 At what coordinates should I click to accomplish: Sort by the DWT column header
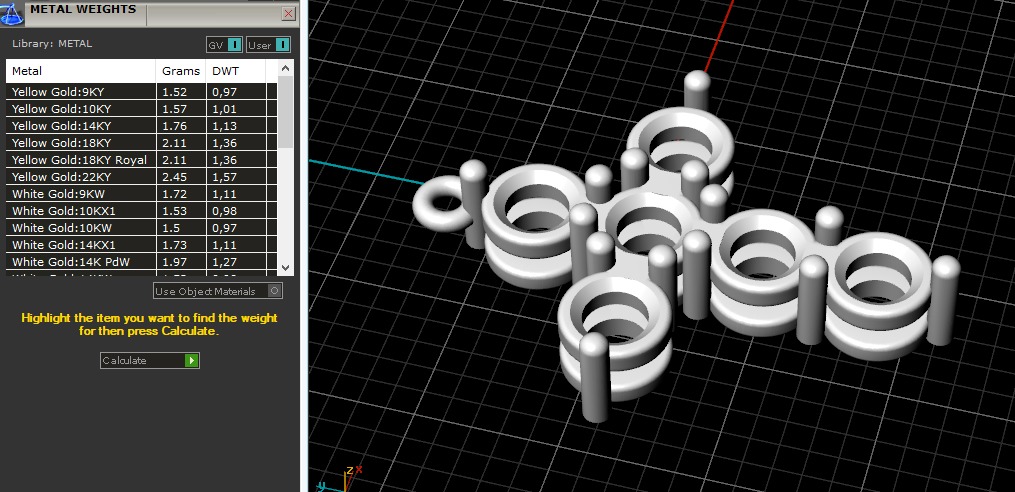click(236, 71)
